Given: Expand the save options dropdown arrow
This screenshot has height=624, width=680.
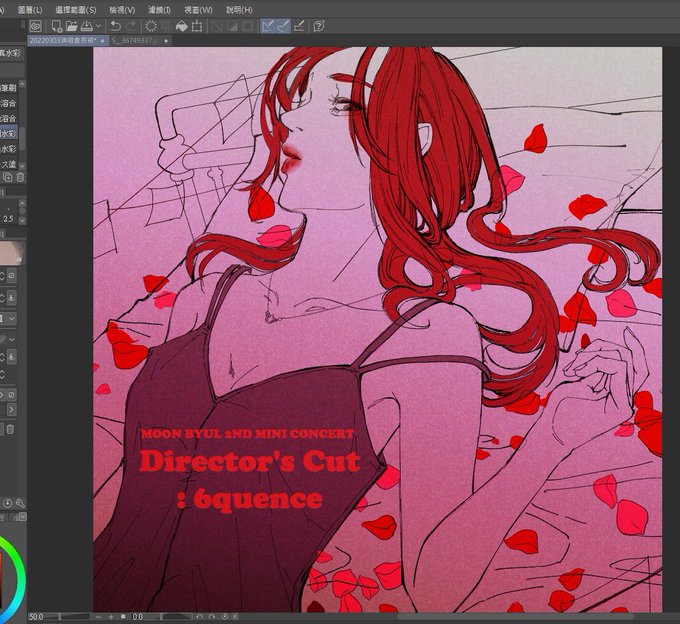Looking at the screenshot, I should [98, 26].
